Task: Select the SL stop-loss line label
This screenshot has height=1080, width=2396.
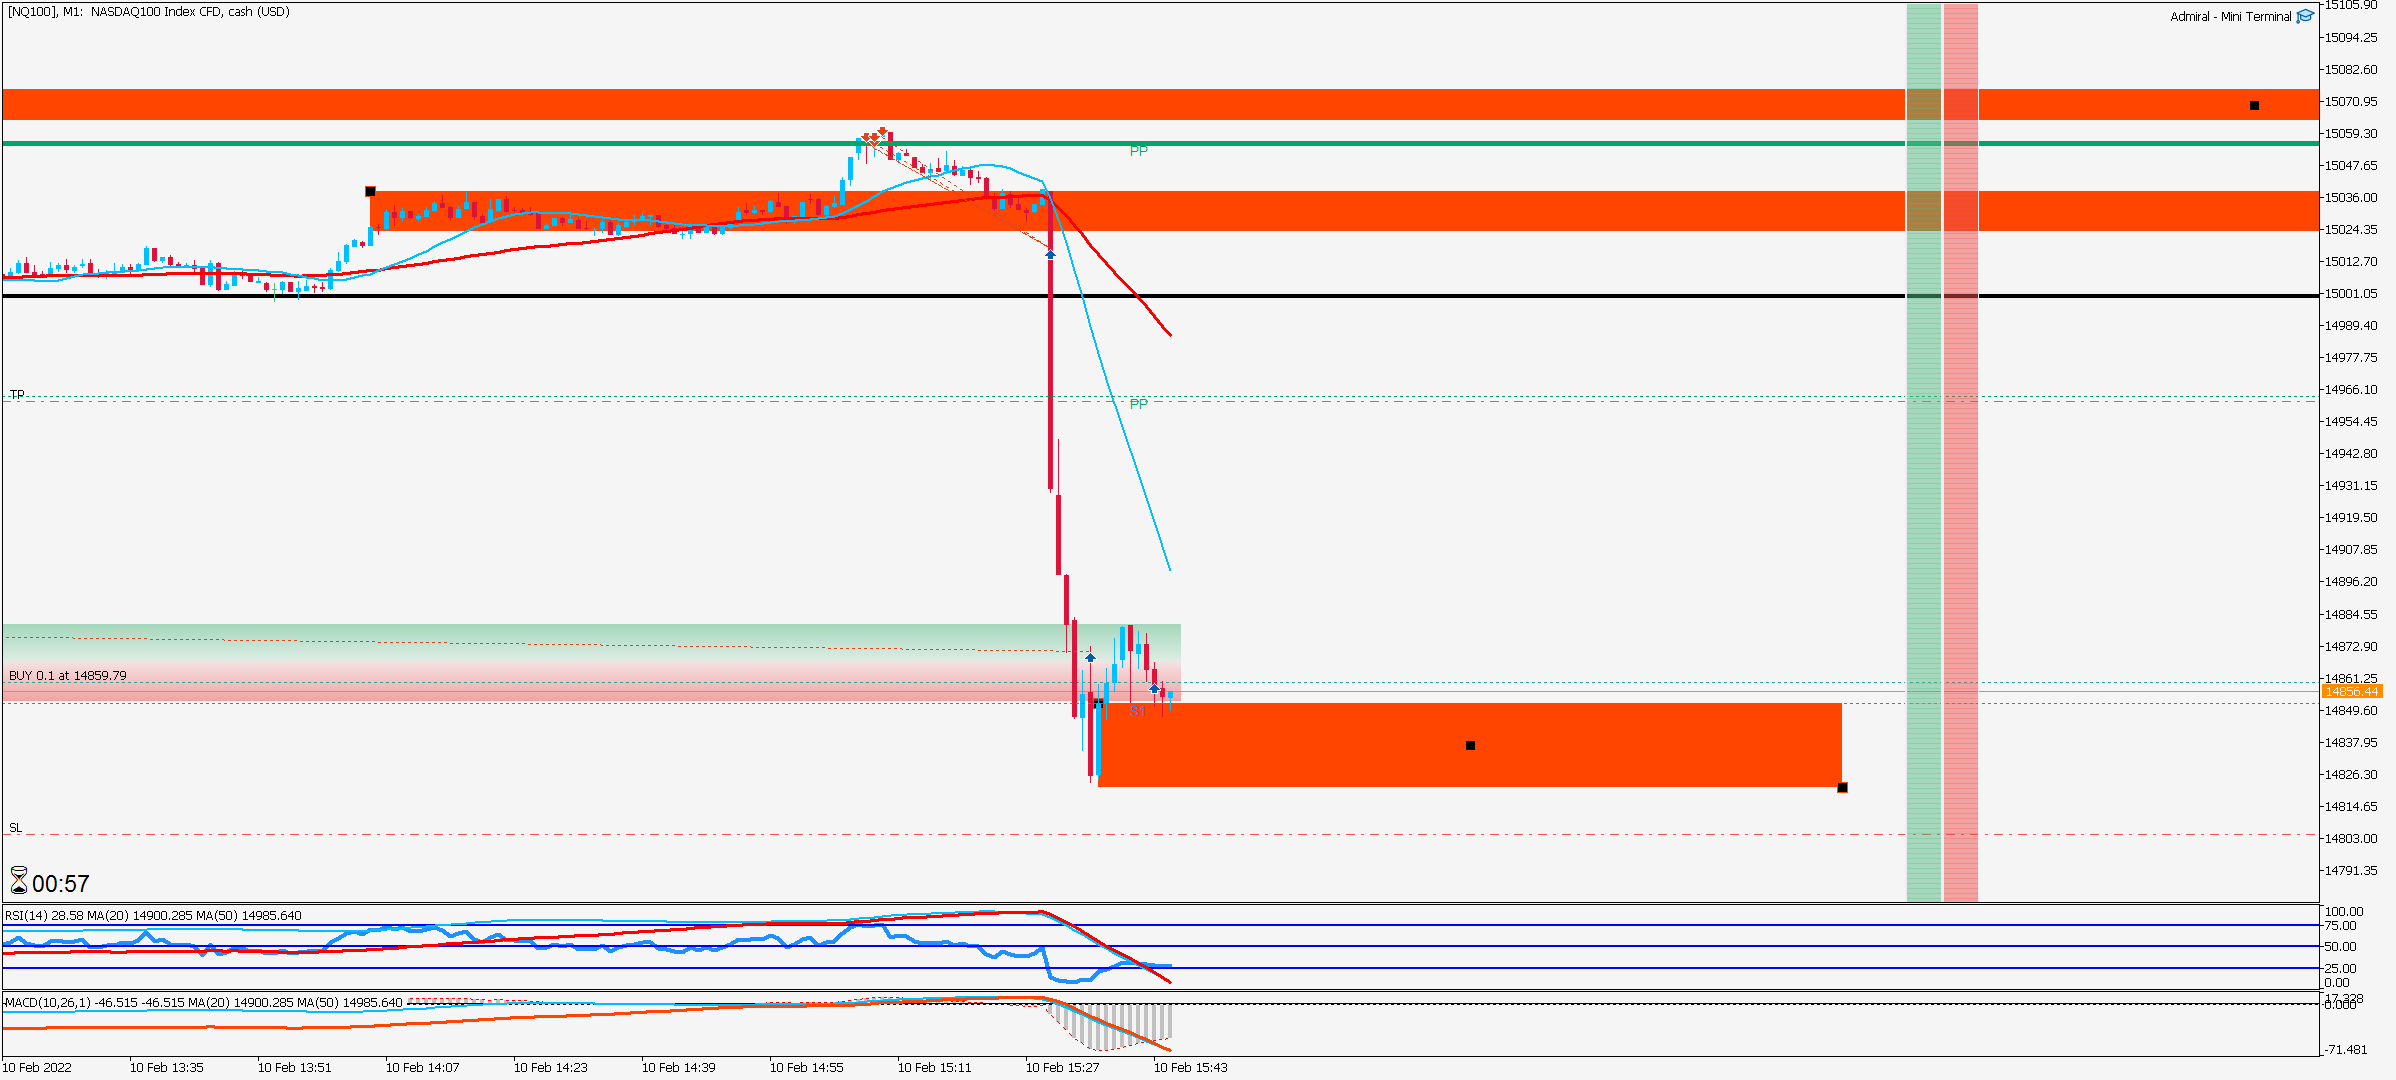Action: 15,828
